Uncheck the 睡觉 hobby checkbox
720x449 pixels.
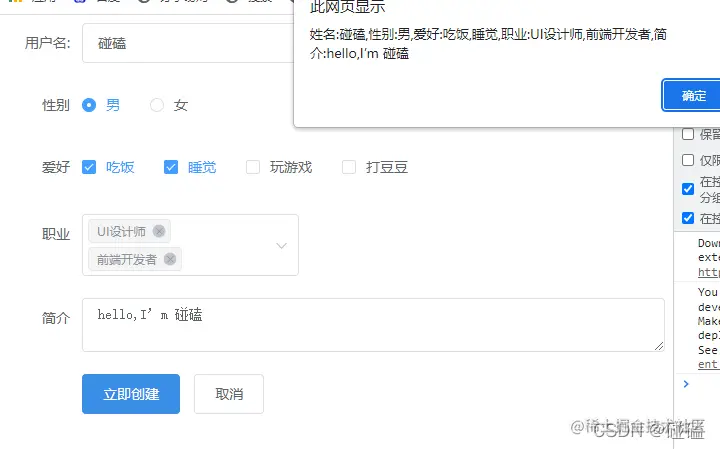171,167
